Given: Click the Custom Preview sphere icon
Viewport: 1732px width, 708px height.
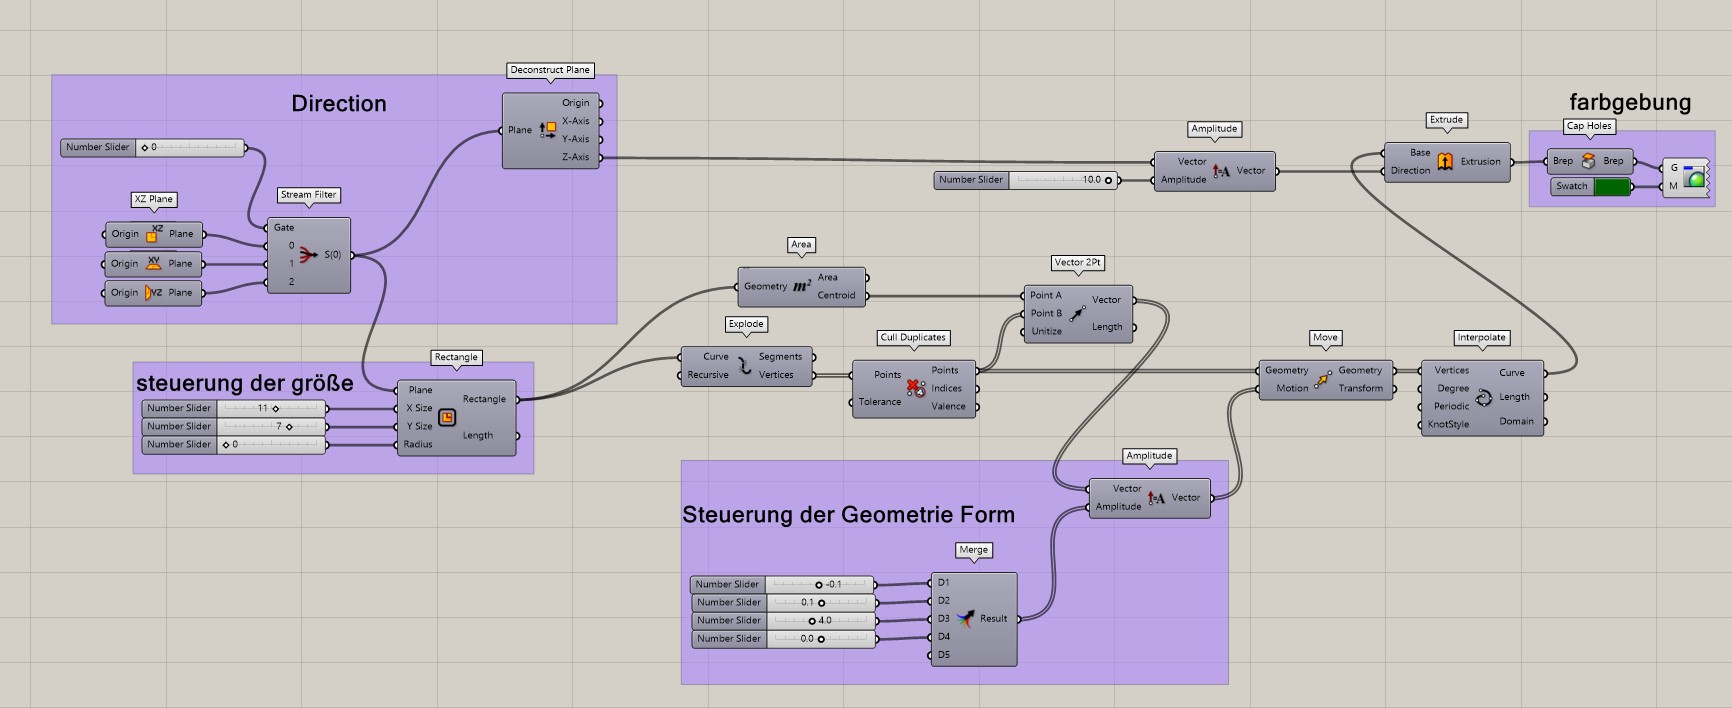Looking at the screenshot, I should tap(1694, 178).
